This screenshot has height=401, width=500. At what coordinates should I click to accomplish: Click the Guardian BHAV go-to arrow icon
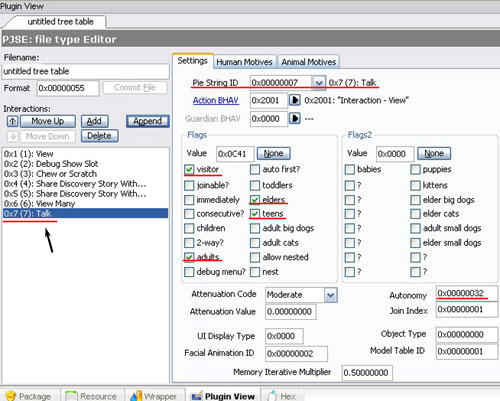click(295, 118)
